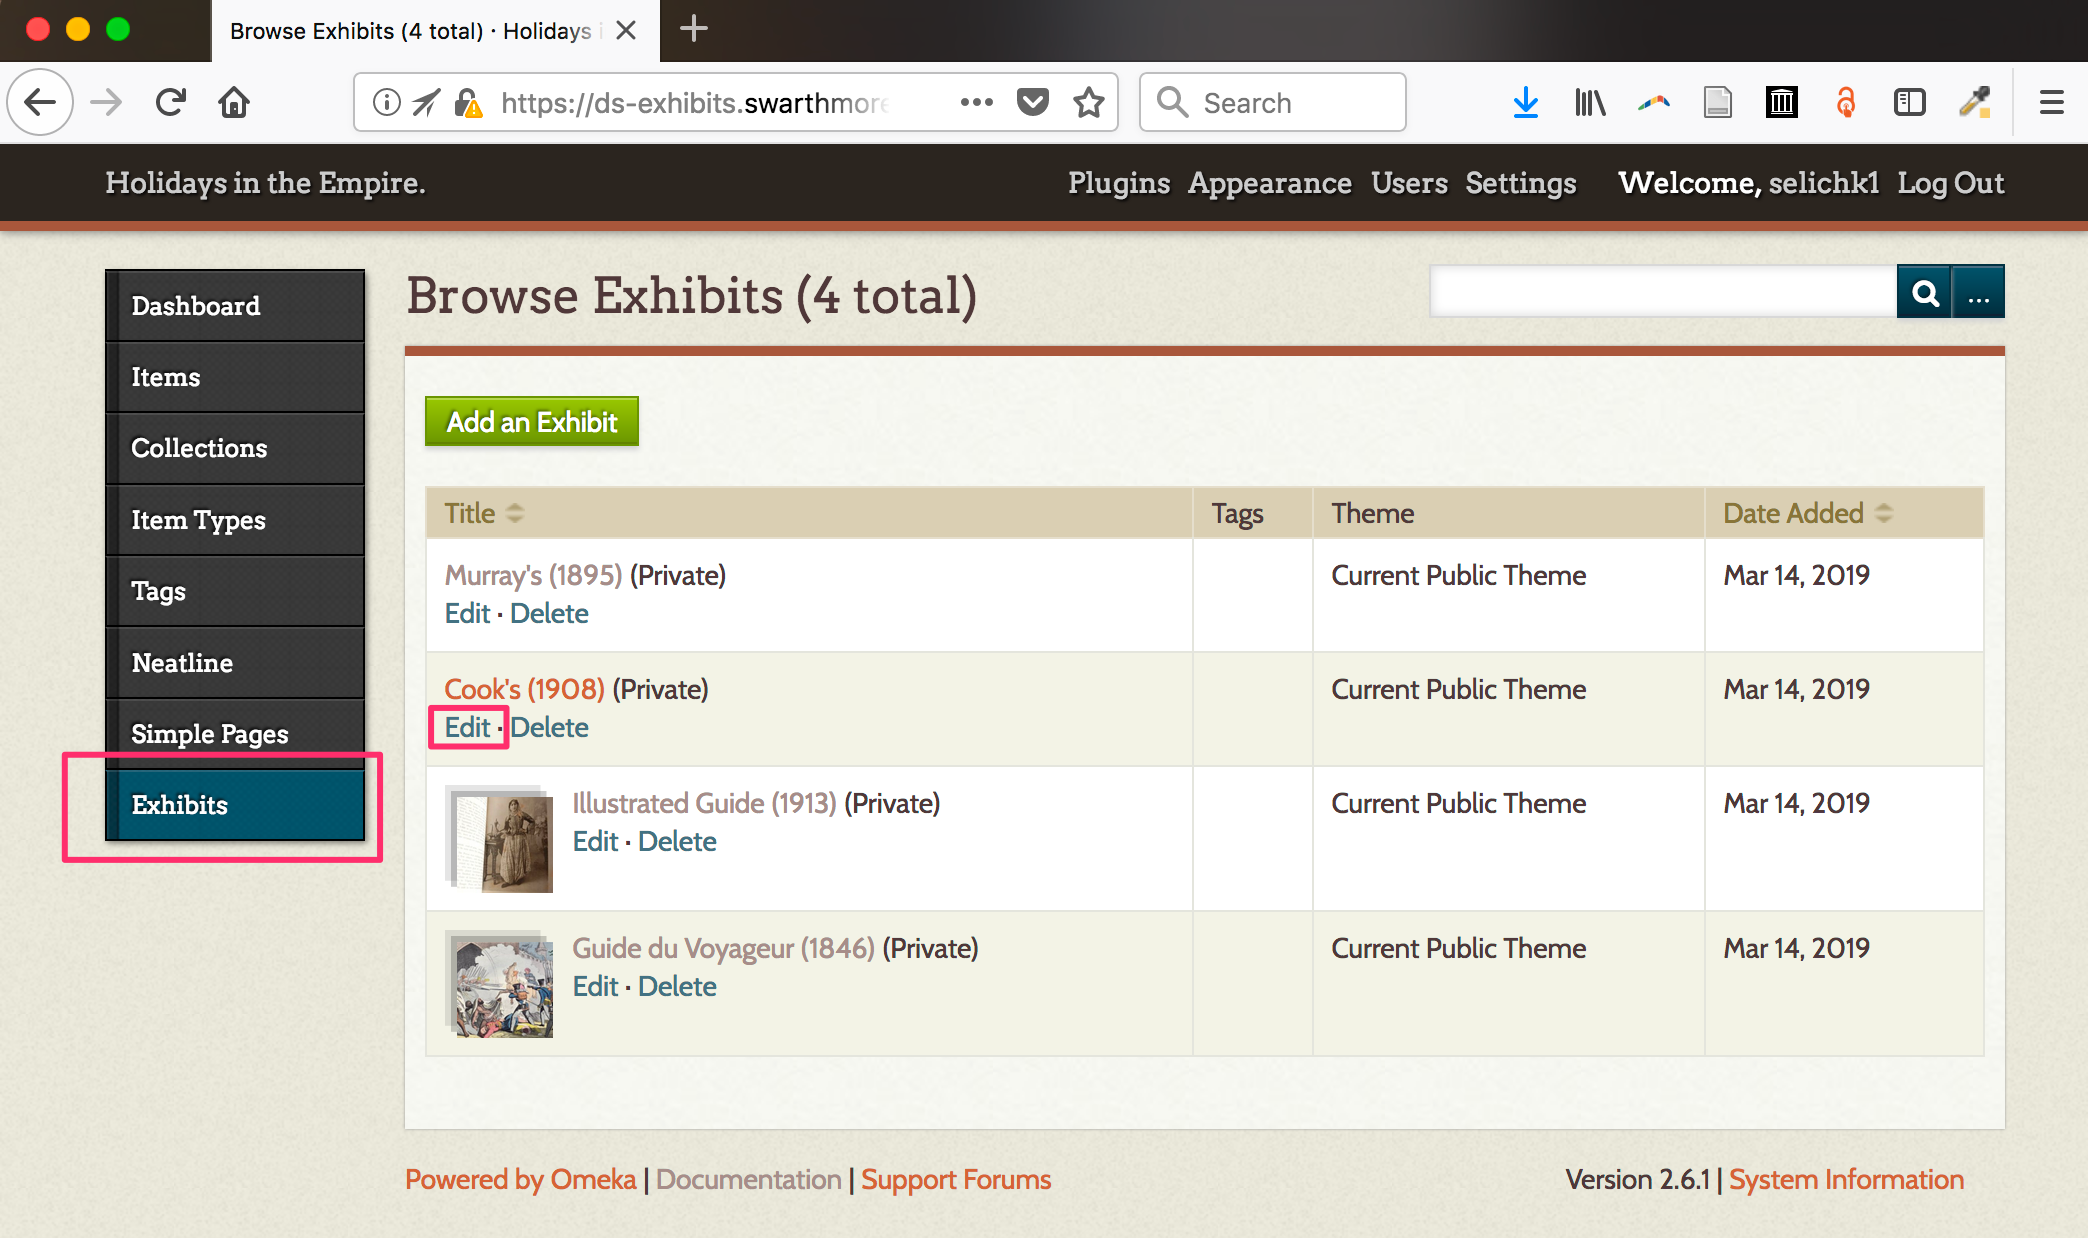This screenshot has width=2088, height=1238.
Task: Open the library bookshelf icon
Action: pyautogui.click(x=1589, y=102)
